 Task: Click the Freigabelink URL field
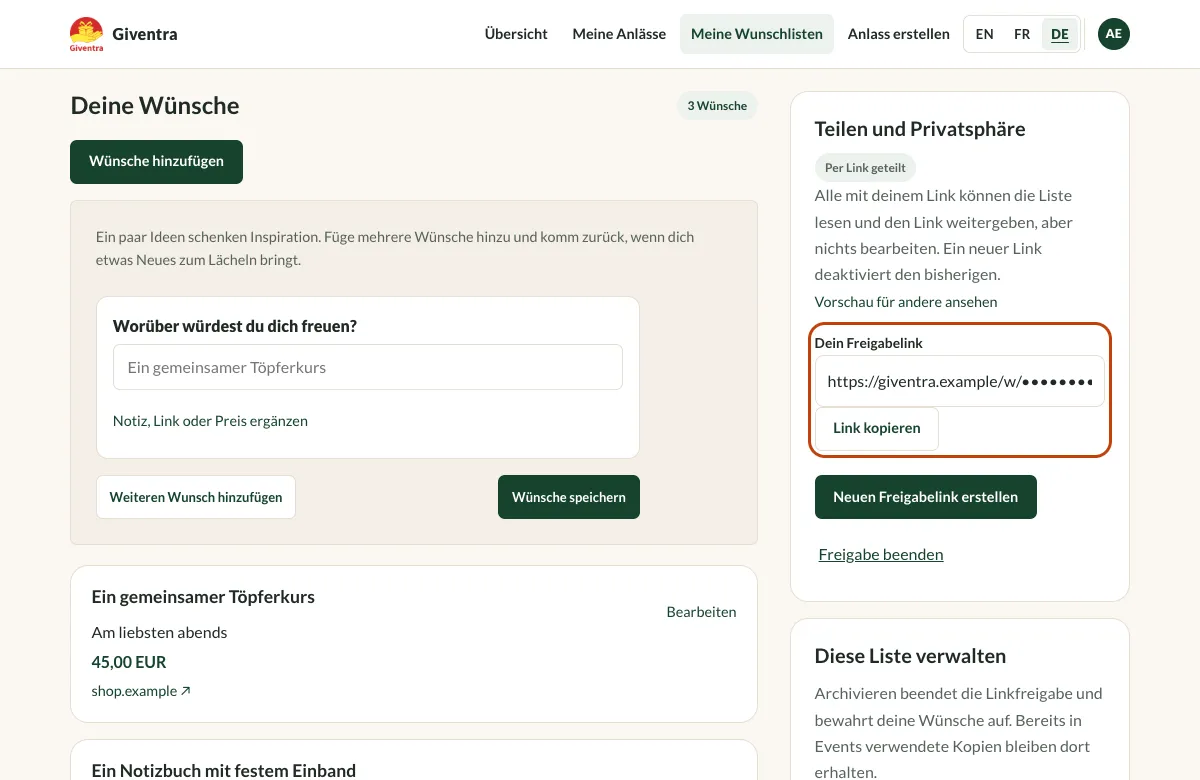point(960,381)
